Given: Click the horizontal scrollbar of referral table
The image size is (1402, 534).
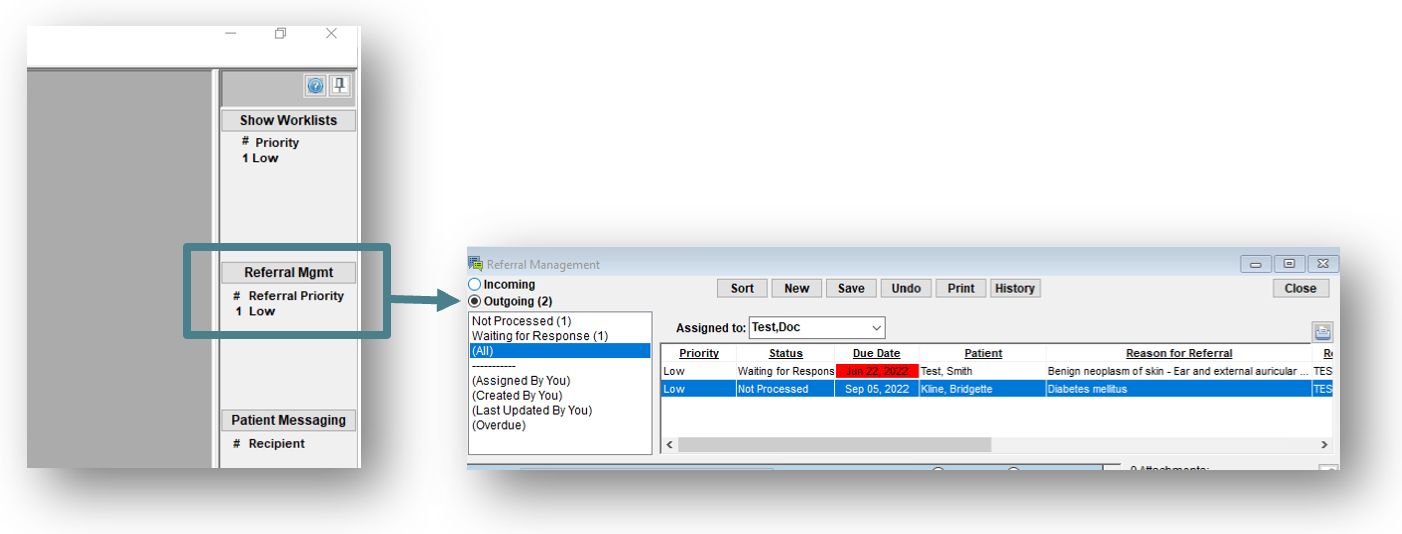Looking at the screenshot, I should 835,444.
